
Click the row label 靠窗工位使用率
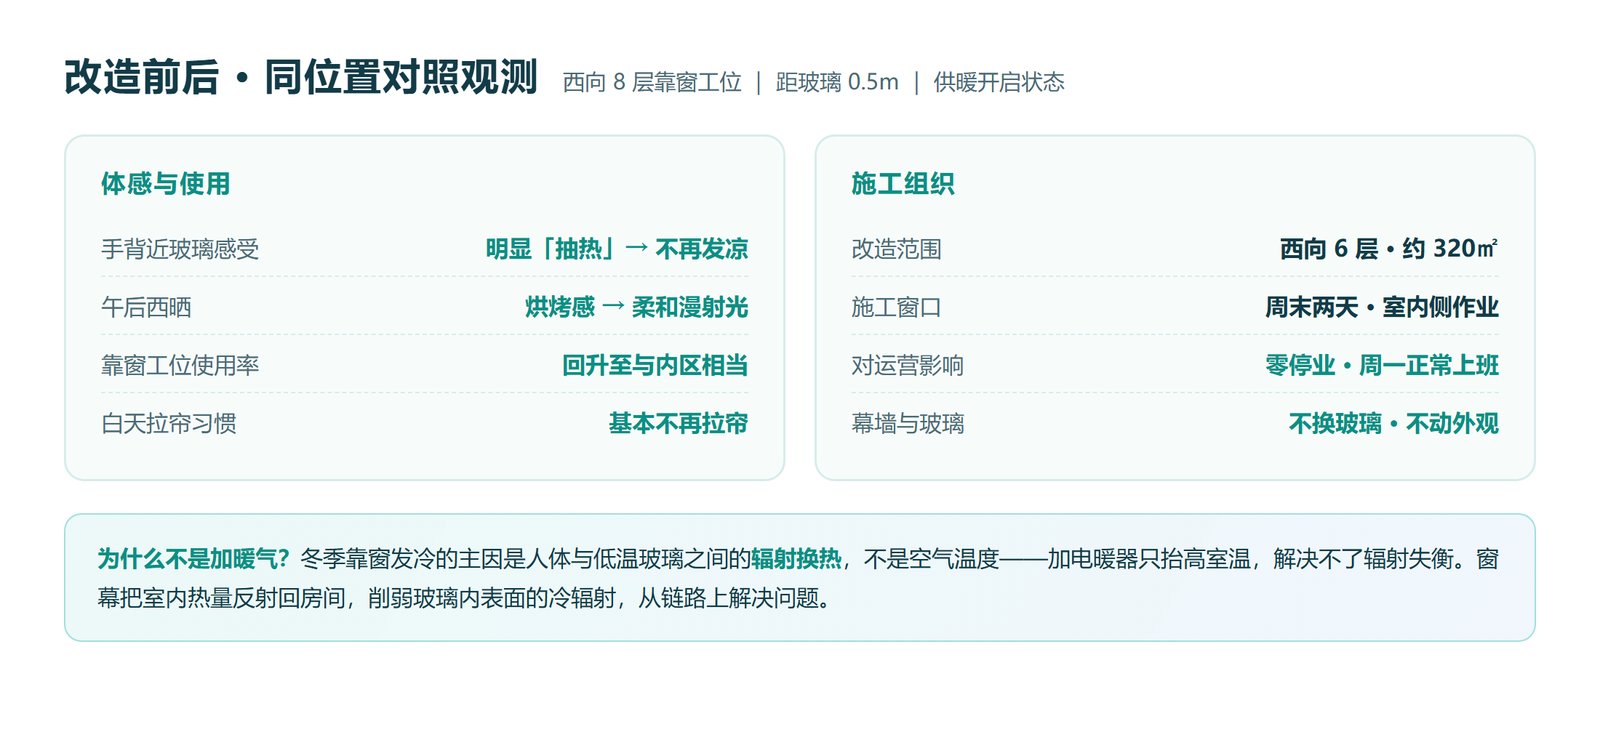tap(180, 365)
